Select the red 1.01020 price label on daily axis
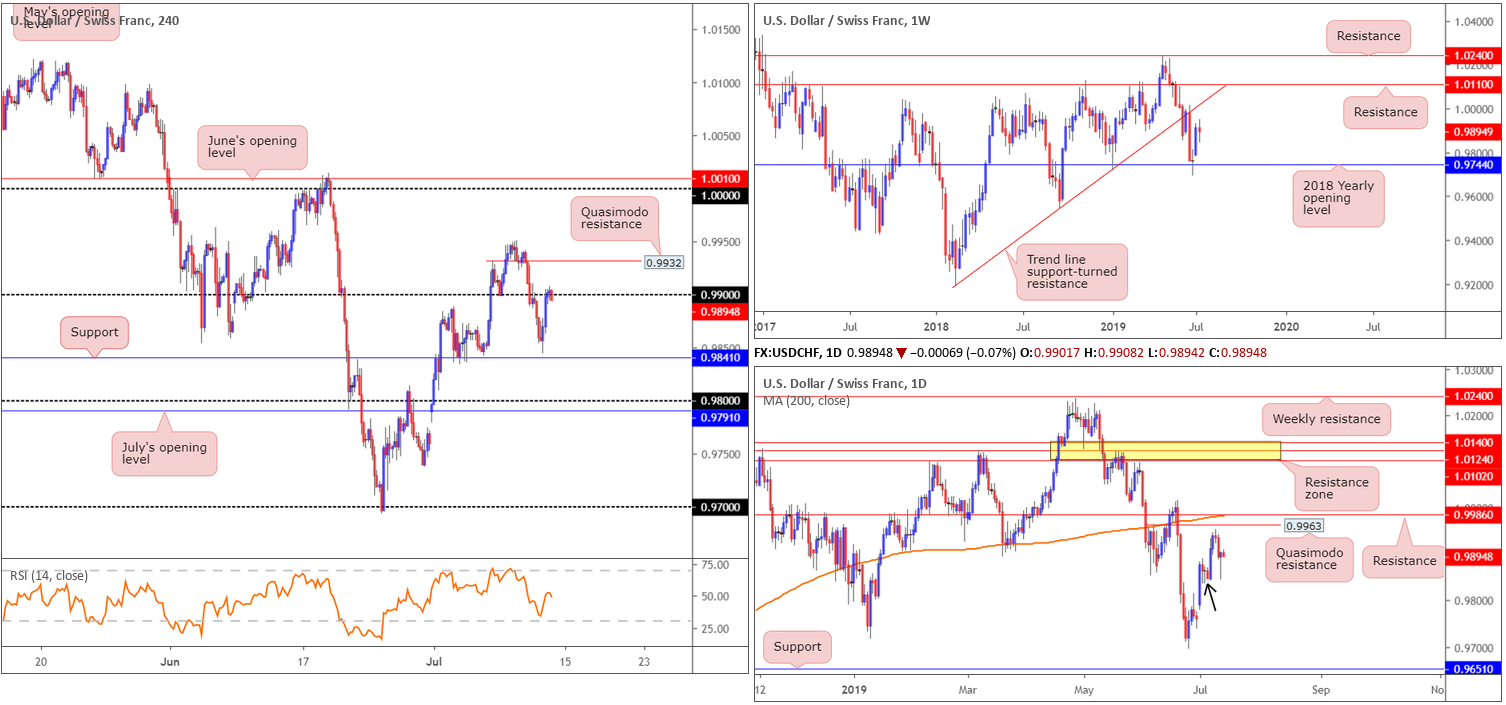This screenshot has height=705, width=1506. pos(1474,477)
